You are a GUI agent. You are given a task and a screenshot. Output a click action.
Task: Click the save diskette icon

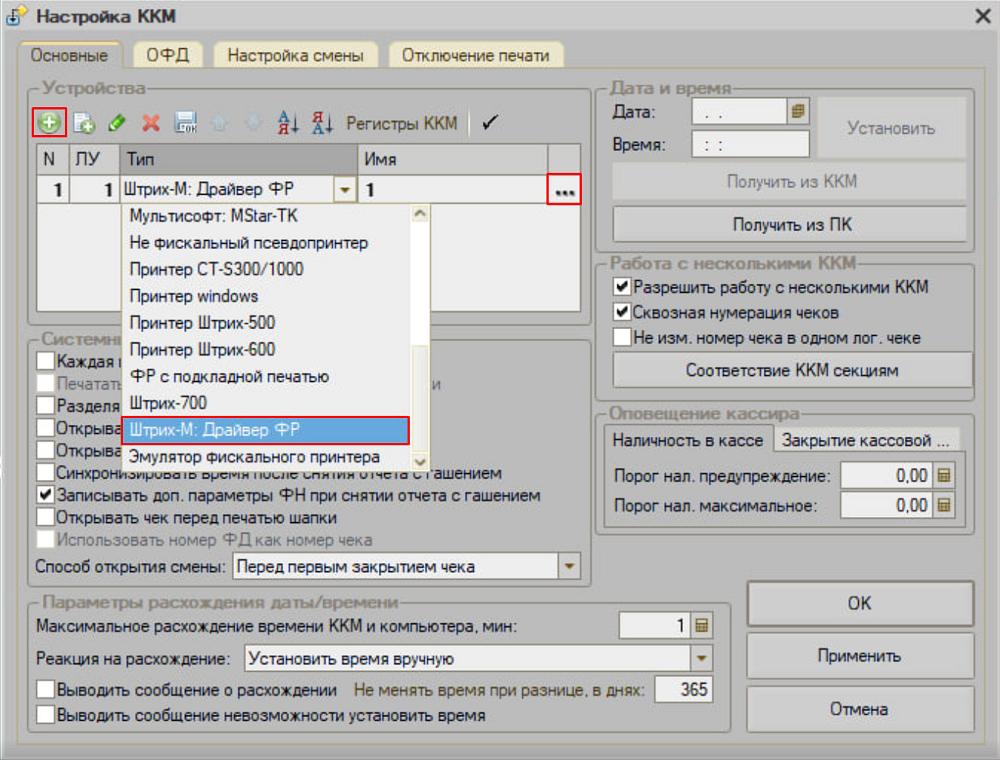tap(185, 123)
